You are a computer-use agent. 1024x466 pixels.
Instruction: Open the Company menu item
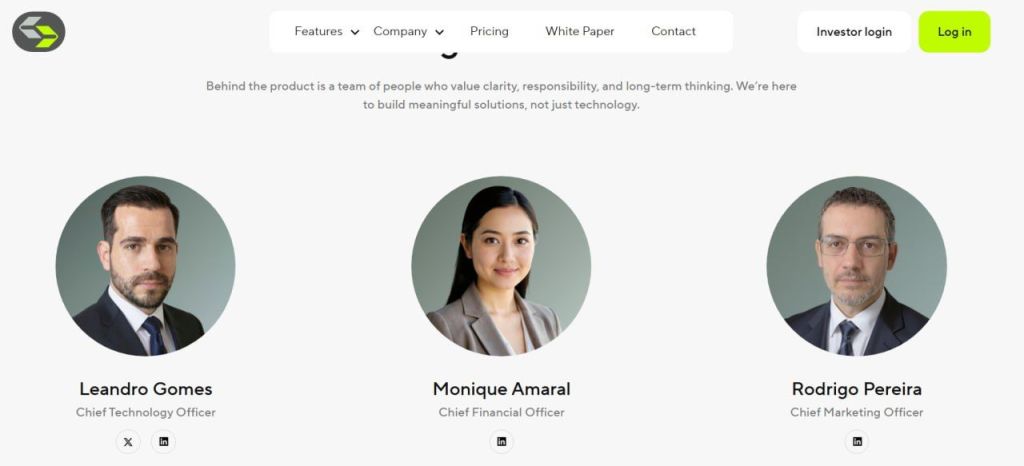tap(400, 31)
